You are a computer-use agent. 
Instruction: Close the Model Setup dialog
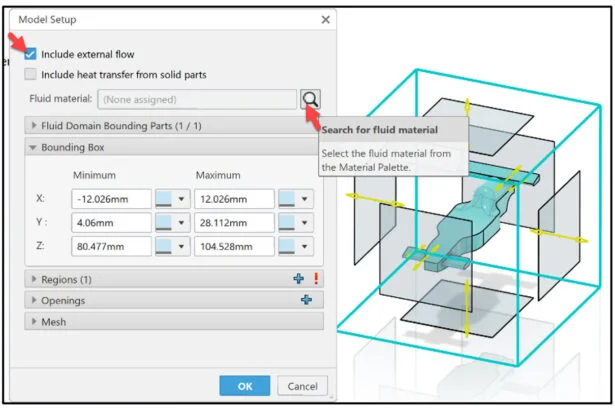(x=325, y=19)
